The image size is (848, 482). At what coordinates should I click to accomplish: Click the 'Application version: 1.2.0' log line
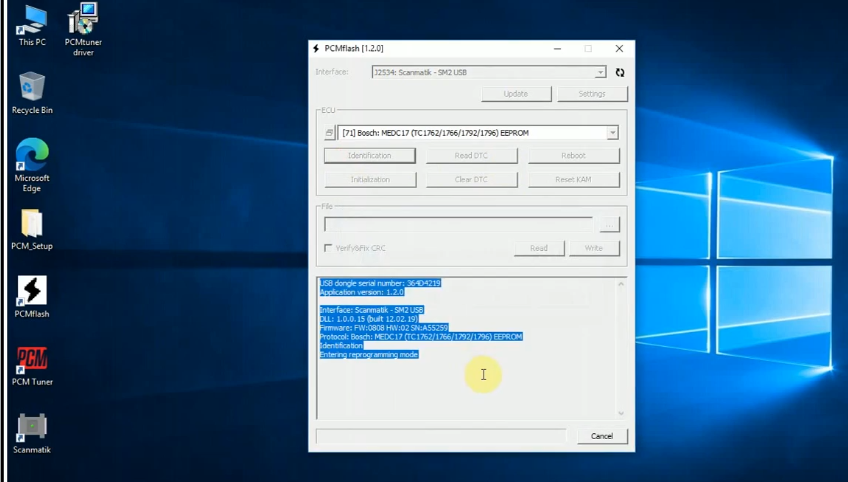(362, 292)
